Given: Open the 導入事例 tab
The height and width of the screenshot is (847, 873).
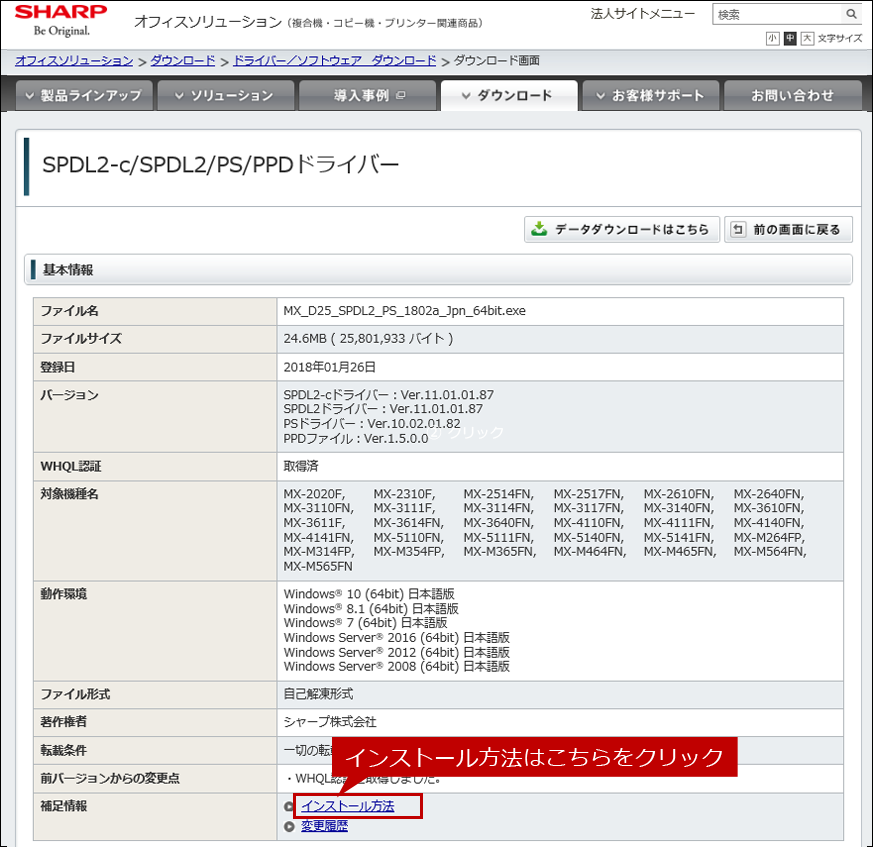Looking at the screenshot, I should 365,96.
